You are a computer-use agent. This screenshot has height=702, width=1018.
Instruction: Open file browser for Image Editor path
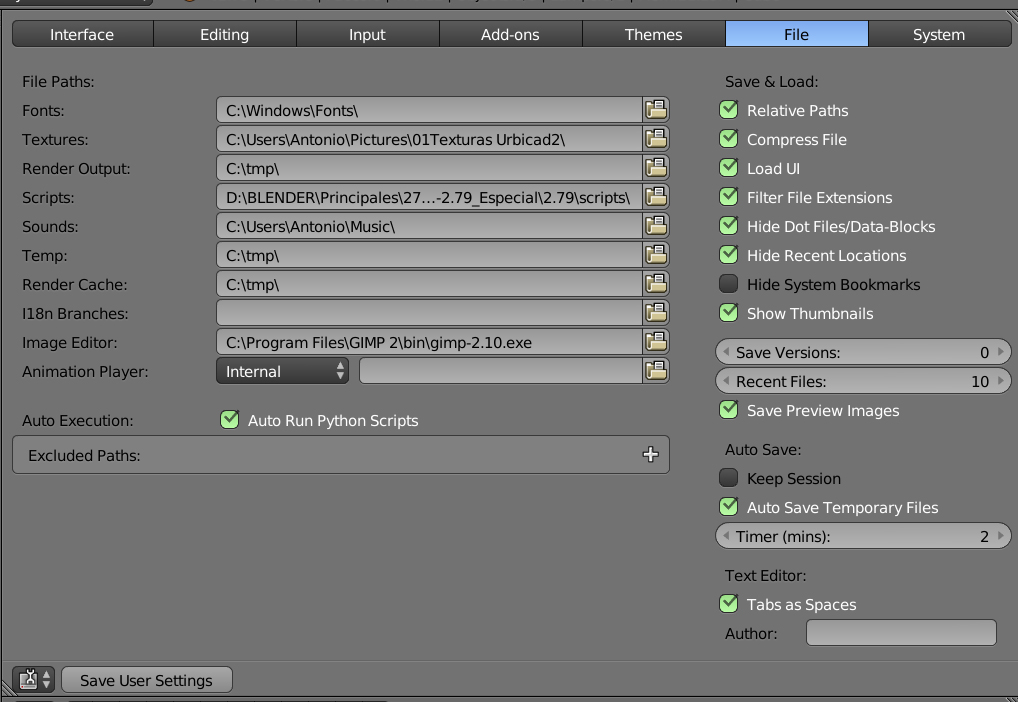point(656,342)
